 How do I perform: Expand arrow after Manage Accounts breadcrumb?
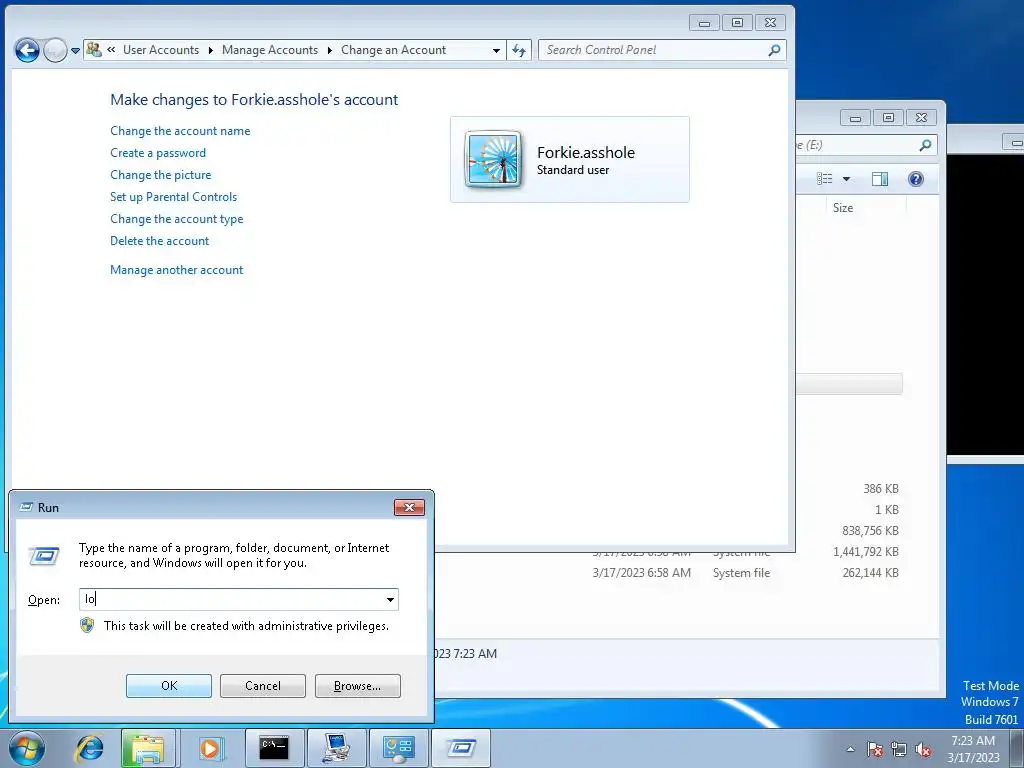click(x=330, y=50)
